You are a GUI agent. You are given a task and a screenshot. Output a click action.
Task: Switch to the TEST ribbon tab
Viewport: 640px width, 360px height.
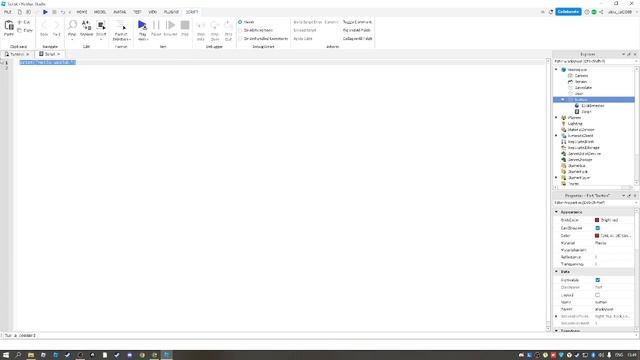tap(137, 12)
